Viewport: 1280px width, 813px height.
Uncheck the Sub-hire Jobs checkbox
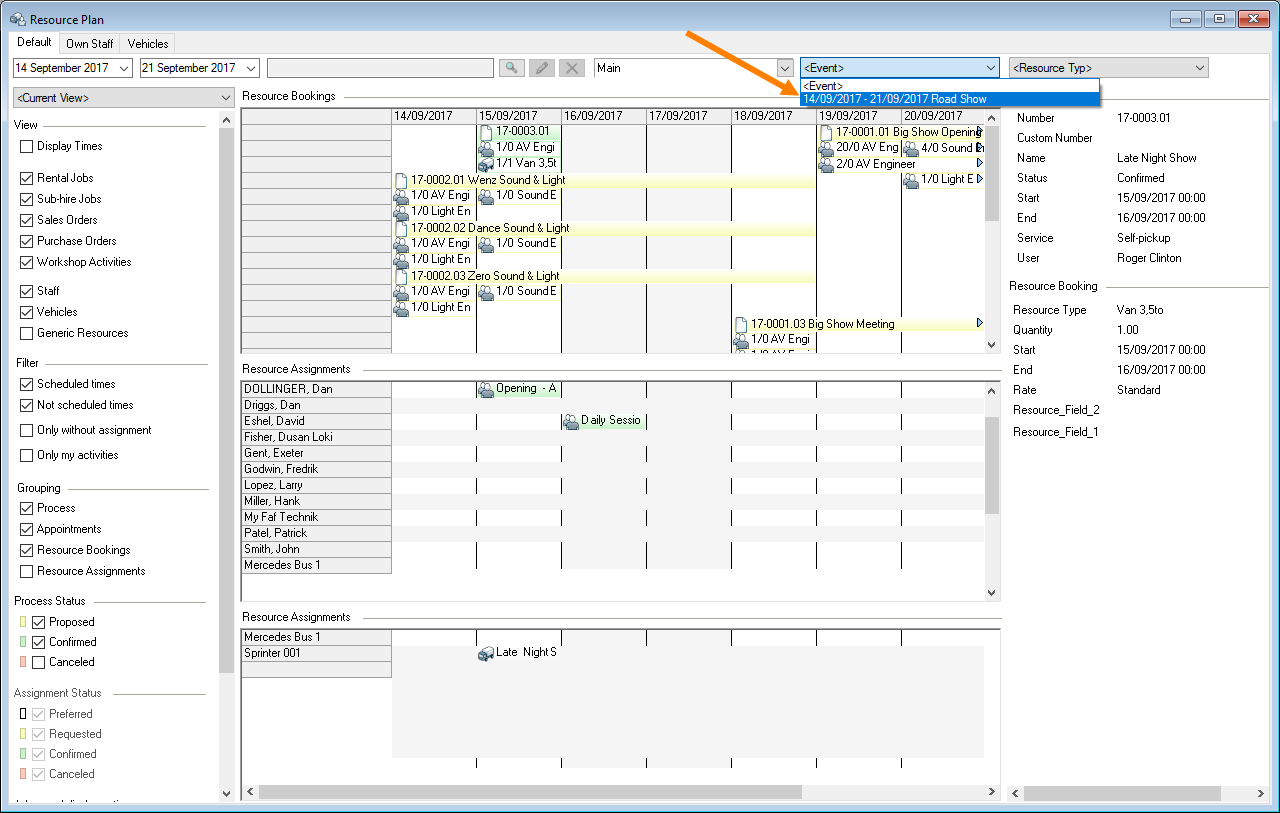(x=27, y=199)
